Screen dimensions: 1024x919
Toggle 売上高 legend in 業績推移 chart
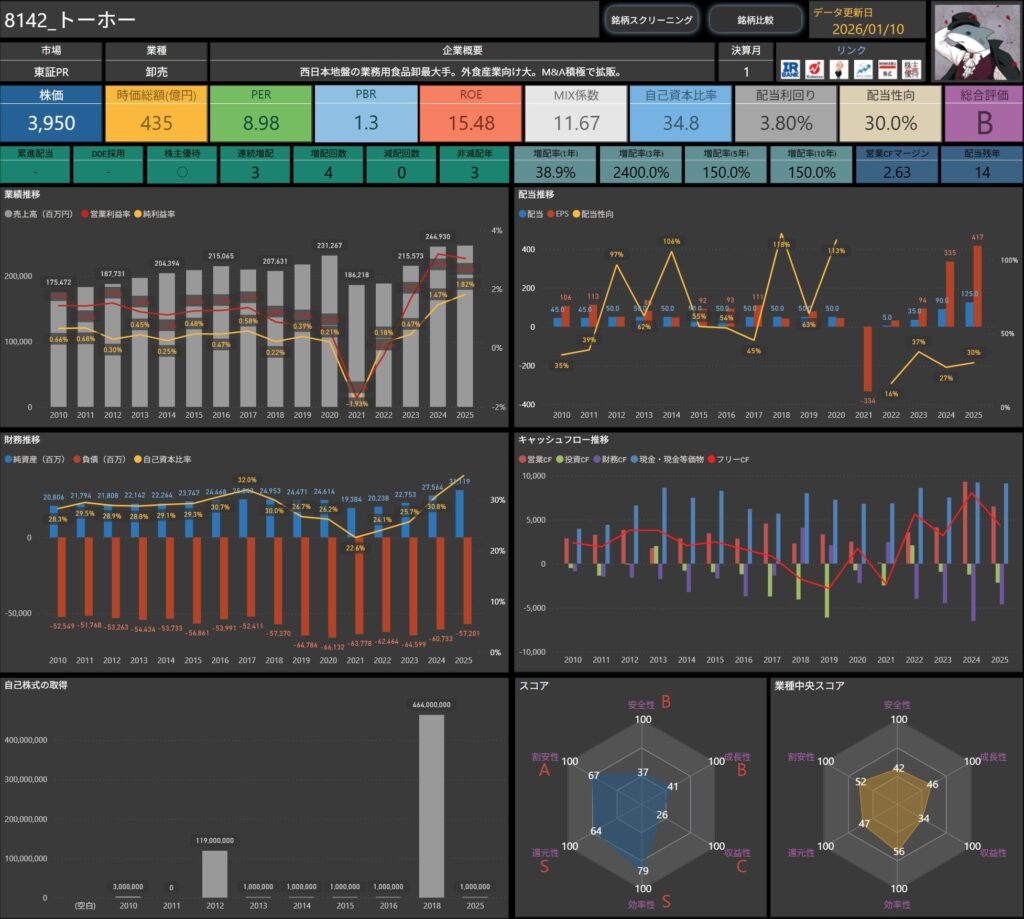(38, 214)
